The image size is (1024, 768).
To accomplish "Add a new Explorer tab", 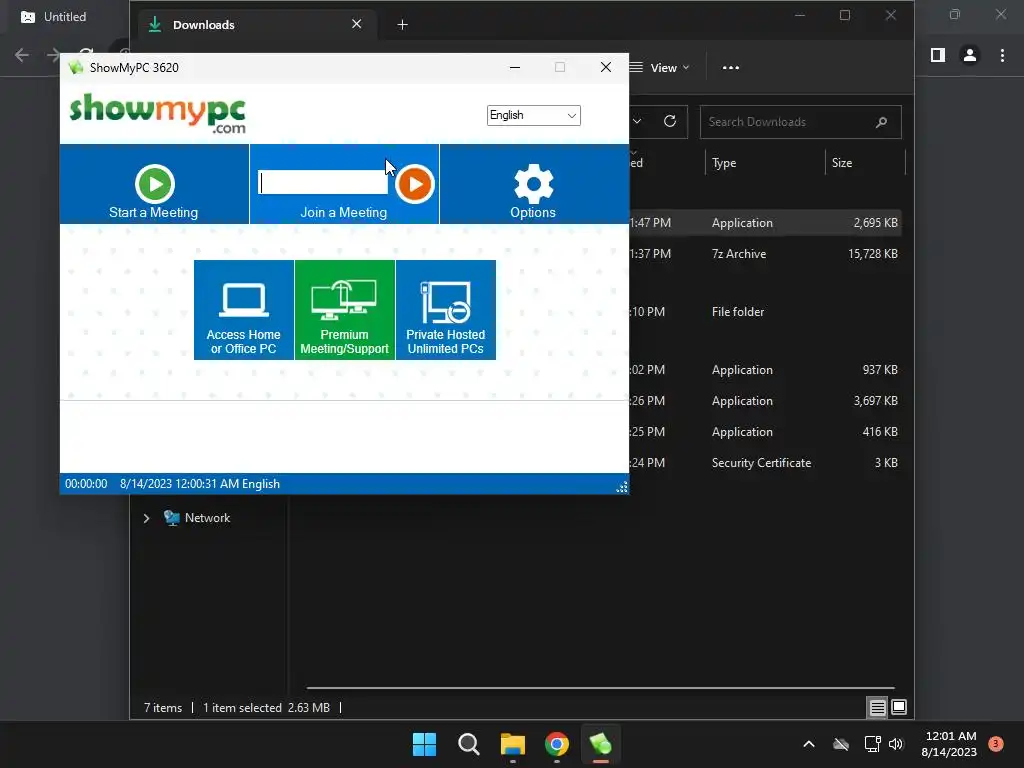I will pyautogui.click(x=402, y=25).
